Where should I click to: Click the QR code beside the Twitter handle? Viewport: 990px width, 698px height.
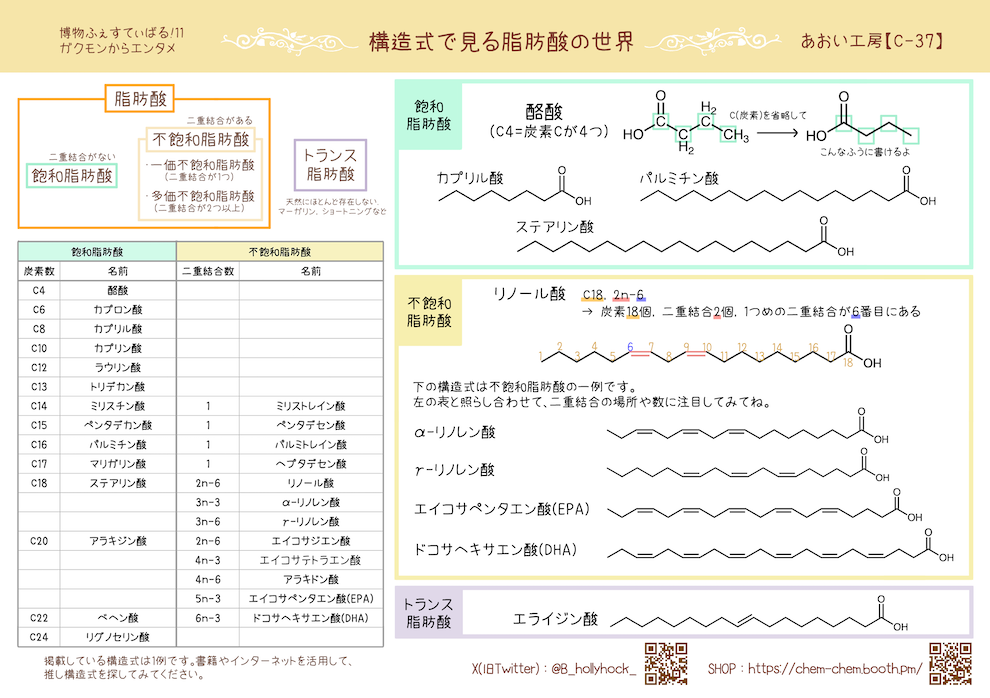(666, 663)
